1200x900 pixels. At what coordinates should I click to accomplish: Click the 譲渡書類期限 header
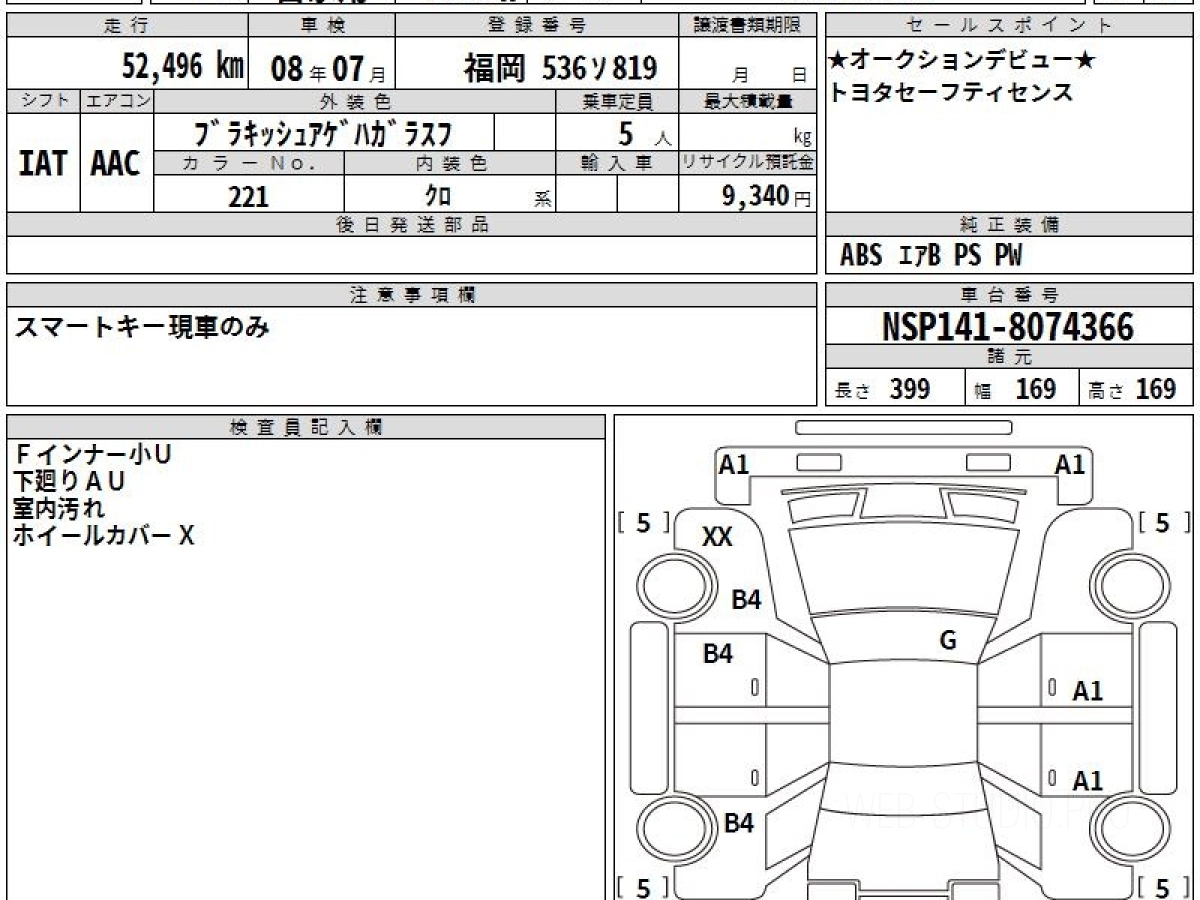(x=748, y=26)
